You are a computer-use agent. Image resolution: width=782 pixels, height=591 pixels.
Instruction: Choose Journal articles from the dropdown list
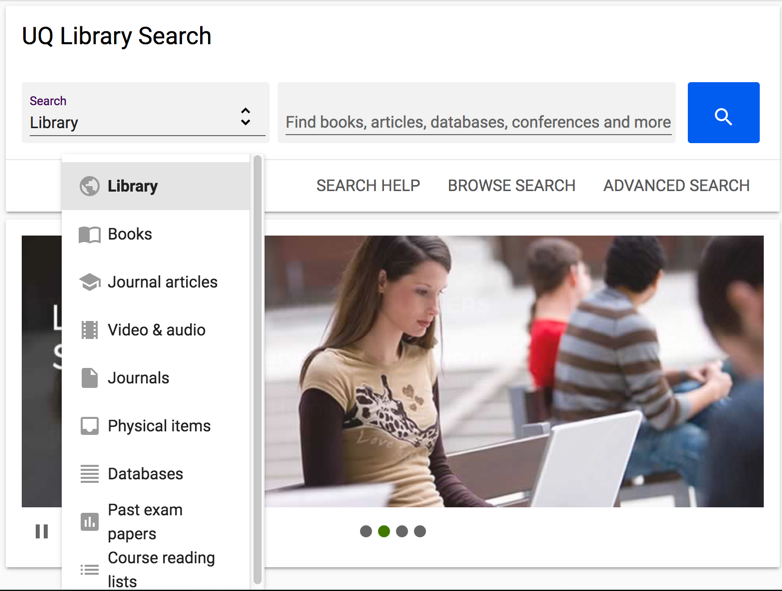click(162, 282)
